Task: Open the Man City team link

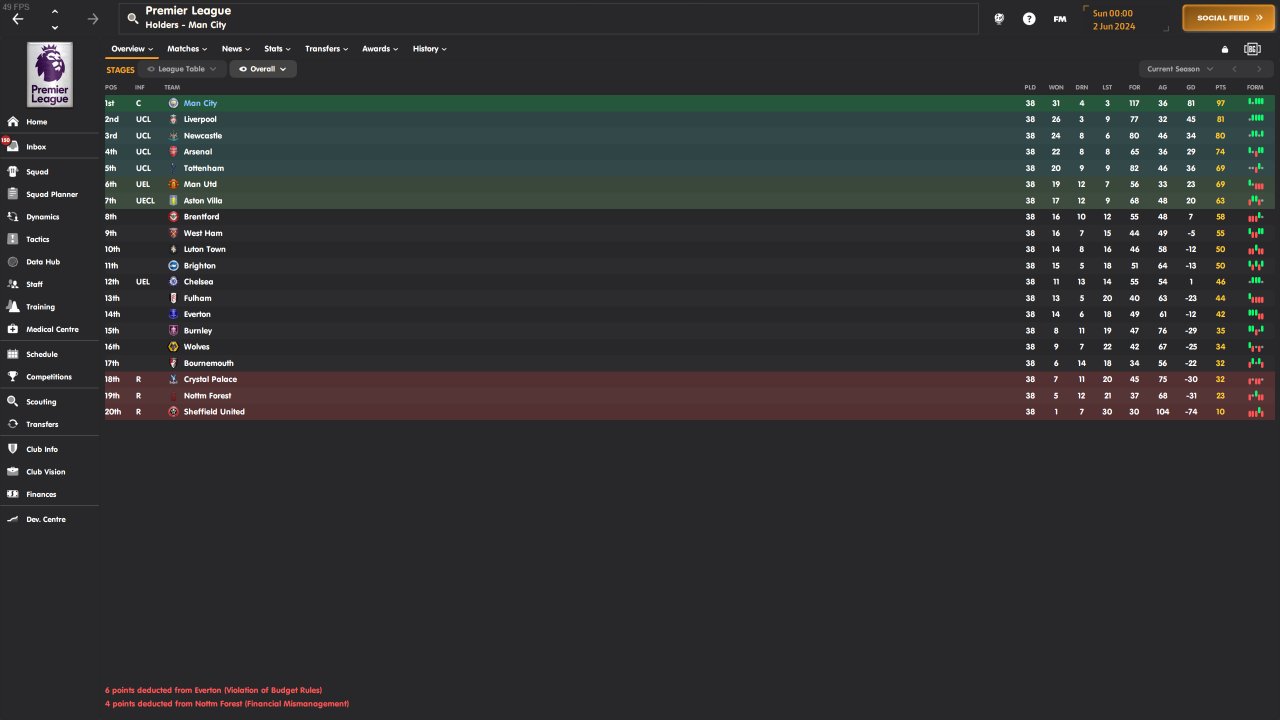Action: [x=200, y=103]
